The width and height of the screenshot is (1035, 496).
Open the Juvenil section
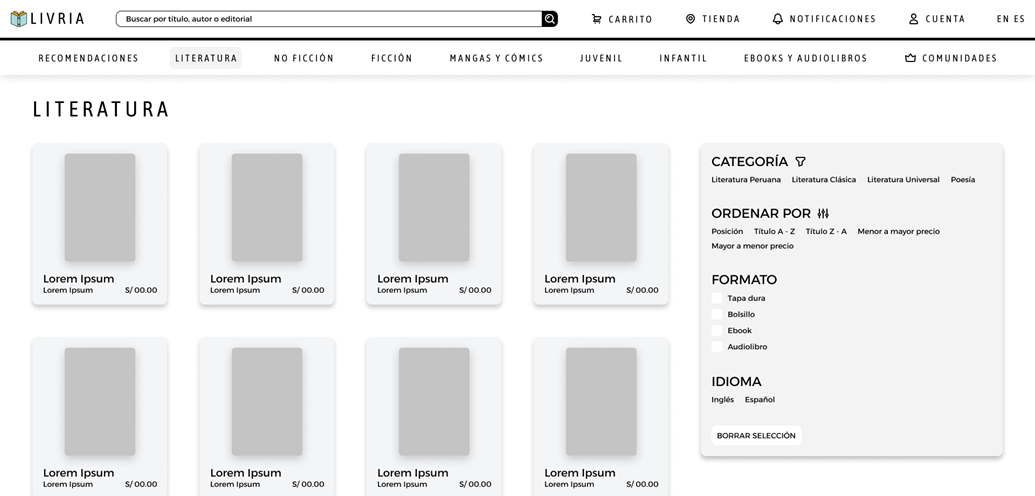point(601,58)
